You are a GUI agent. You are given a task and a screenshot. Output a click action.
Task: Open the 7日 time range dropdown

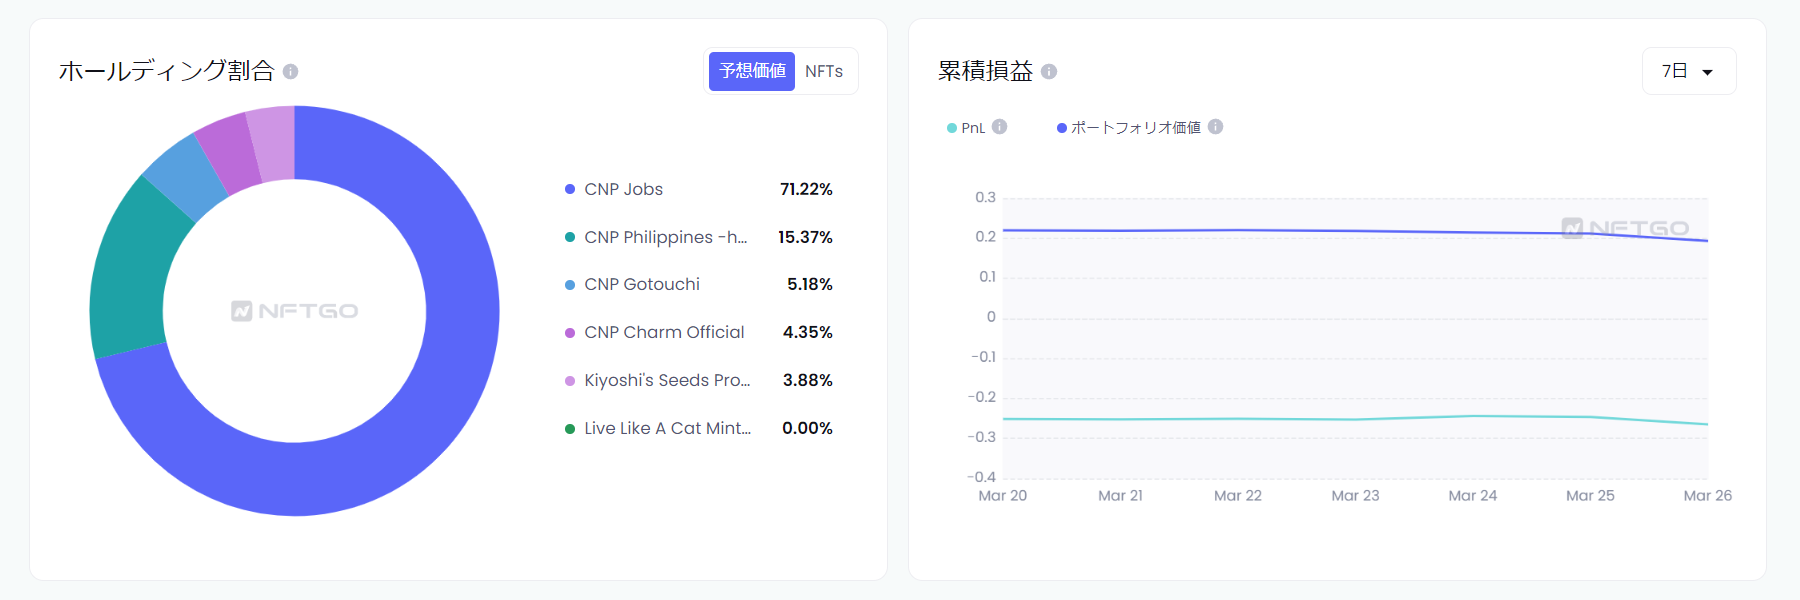pos(1689,71)
